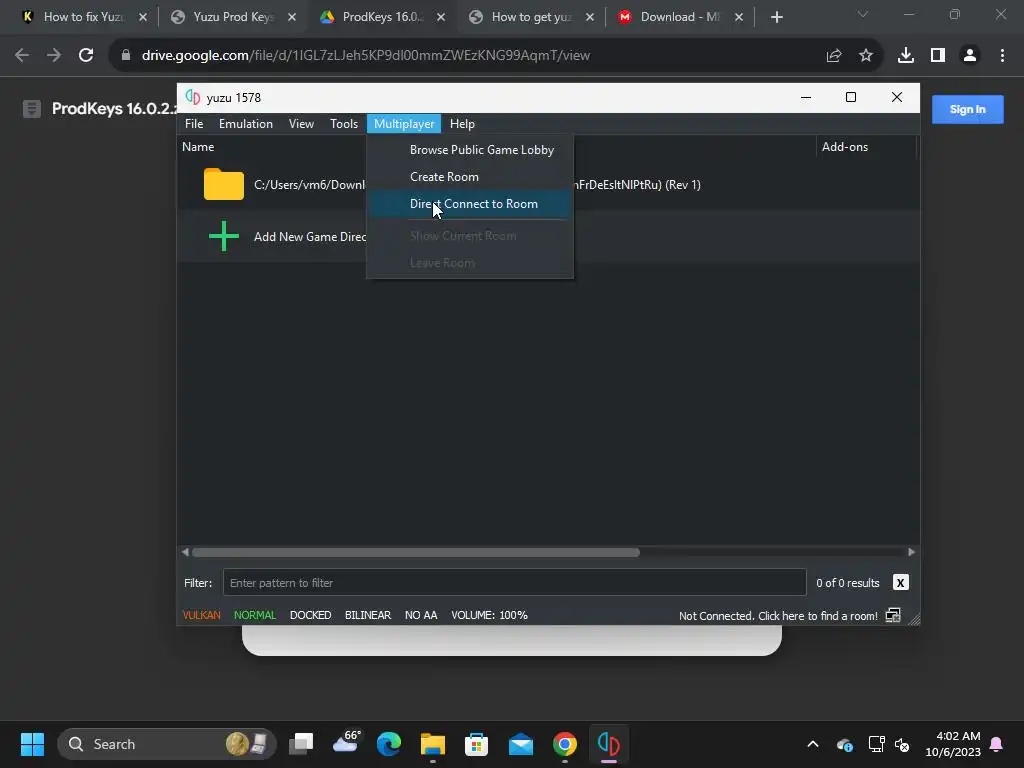Image resolution: width=1024 pixels, height=768 pixels.
Task: Click Google Chrome taskbar icon
Action: (x=565, y=744)
